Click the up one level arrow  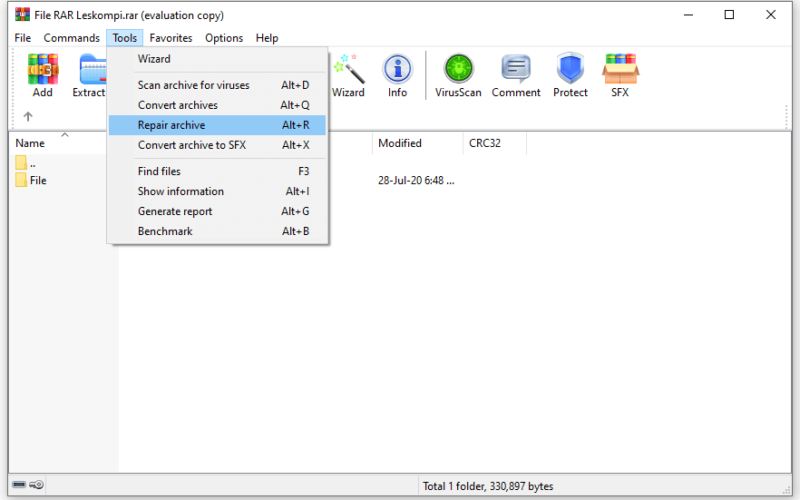tap(28, 117)
